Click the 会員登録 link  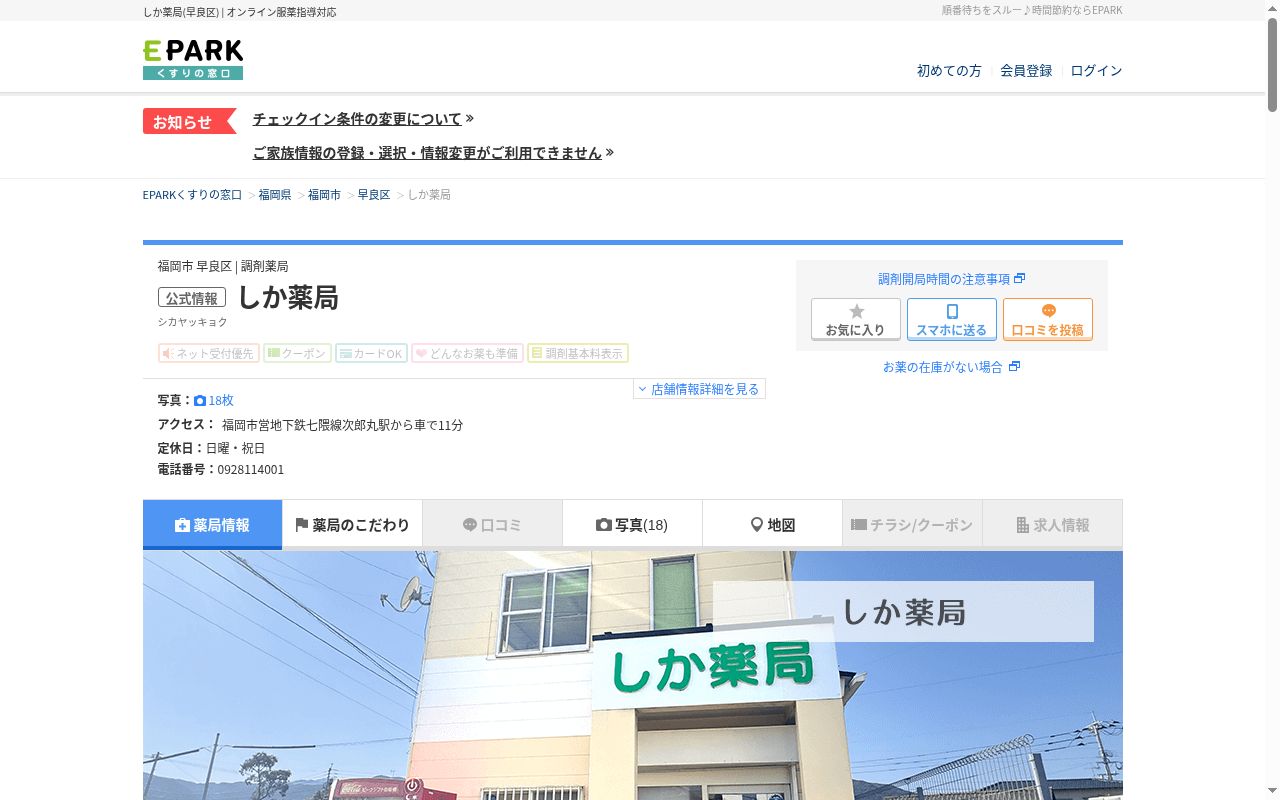1026,71
